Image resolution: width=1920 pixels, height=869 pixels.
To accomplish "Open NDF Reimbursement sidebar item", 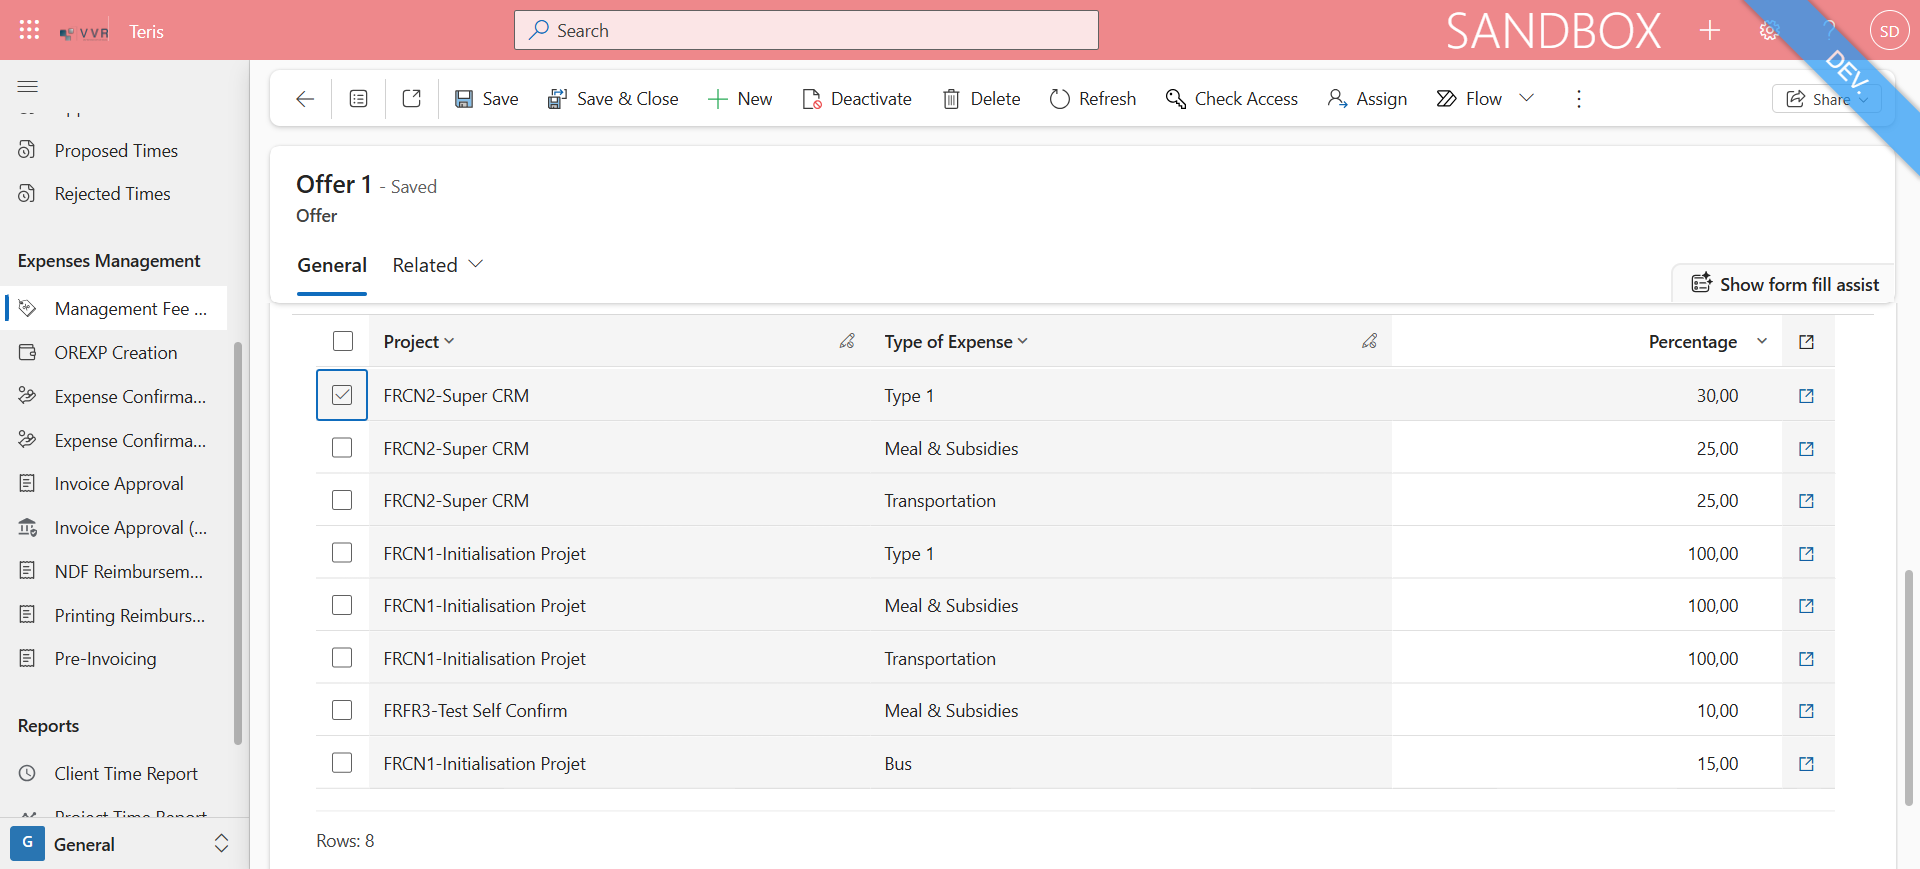I will [x=116, y=572].
